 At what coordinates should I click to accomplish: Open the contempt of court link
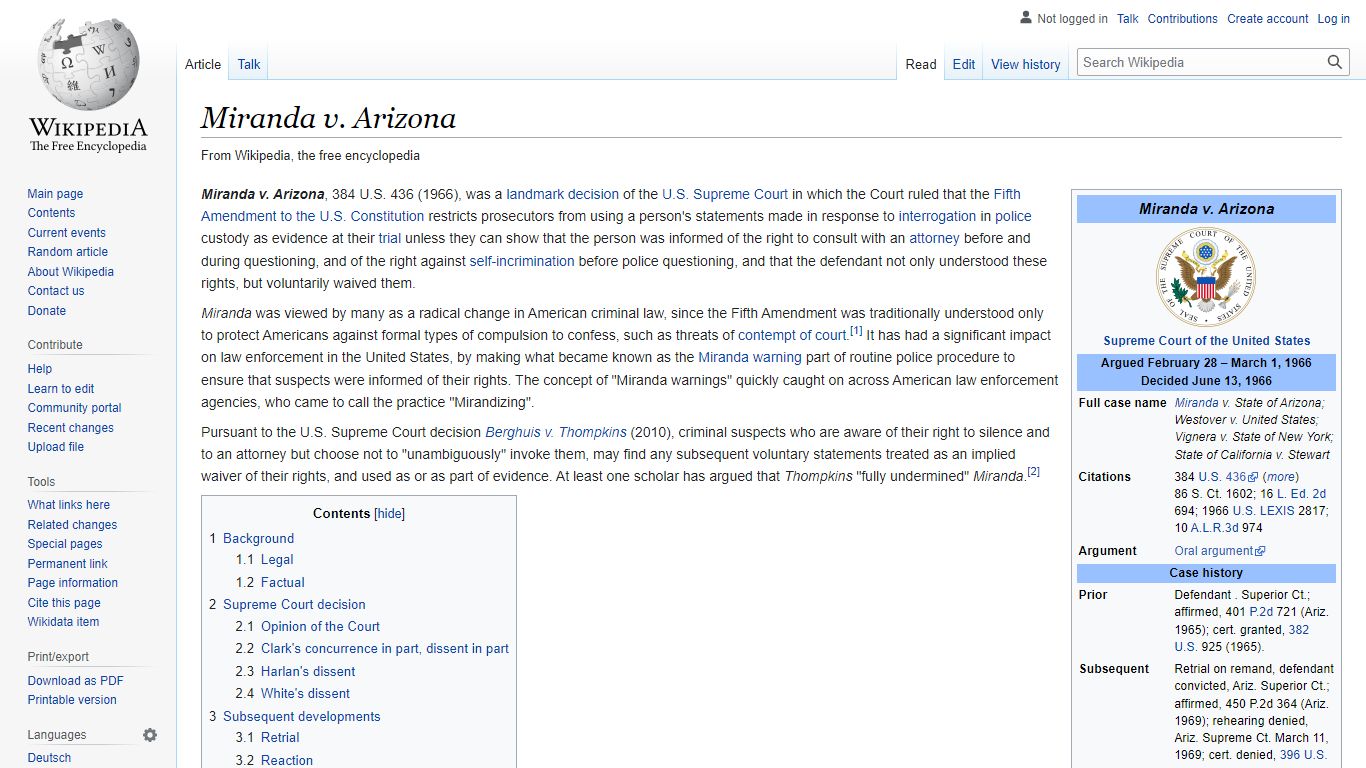click(793, 335)
